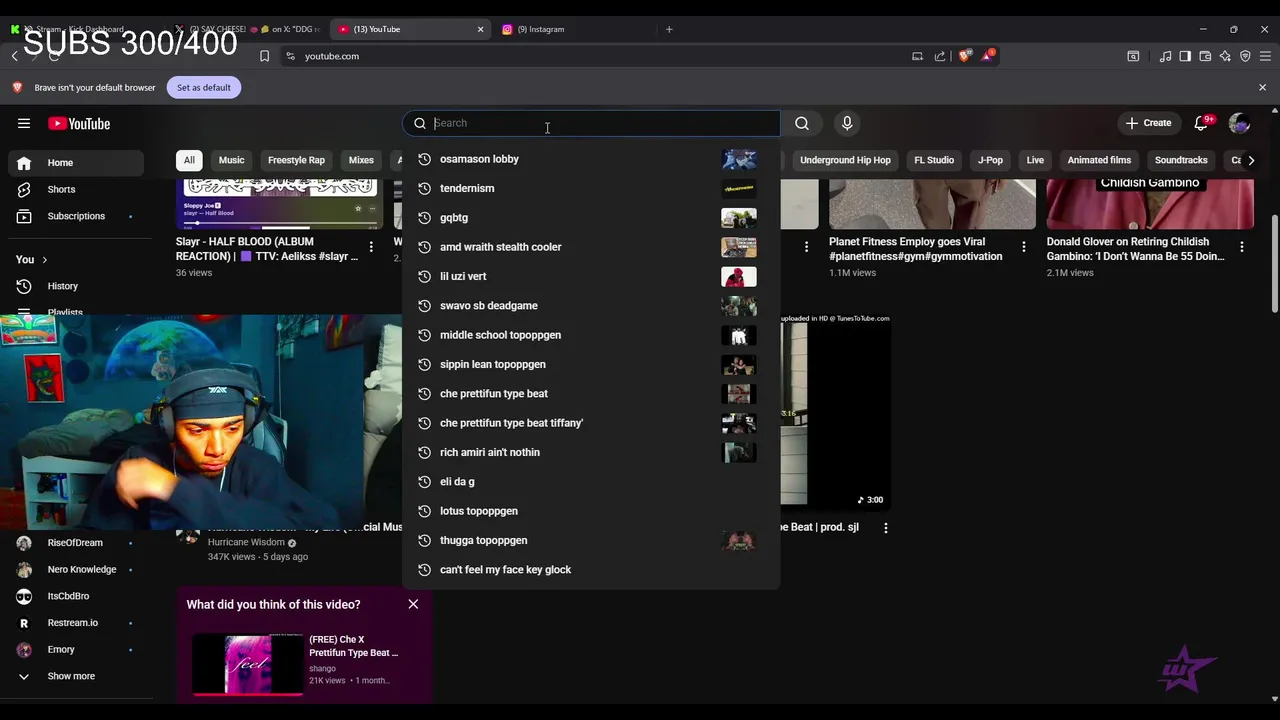Open the YouTube guide hamburger menu
Viewport: 1280px width, 720px height.
click(x=24, y=124)
